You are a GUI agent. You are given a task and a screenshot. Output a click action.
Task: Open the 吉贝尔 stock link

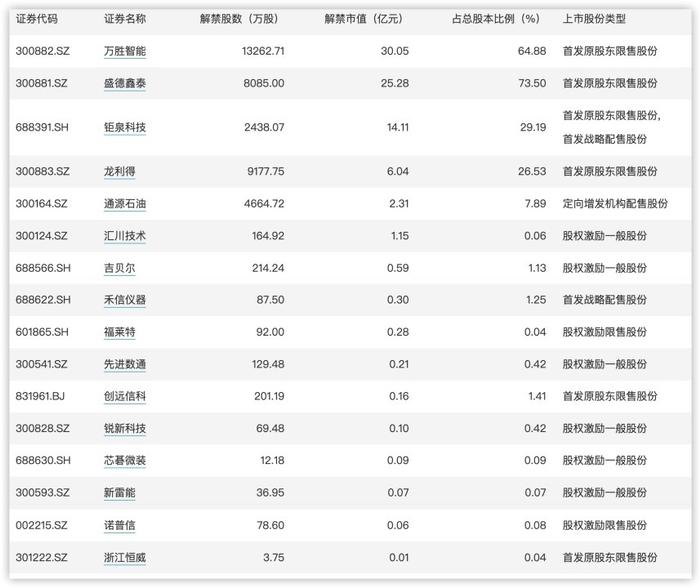[120, 268]
